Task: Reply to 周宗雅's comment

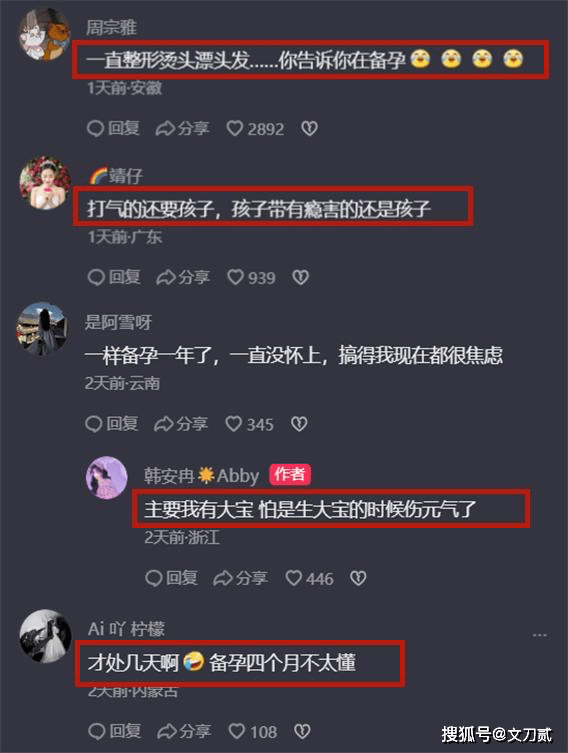Action: 113,129
